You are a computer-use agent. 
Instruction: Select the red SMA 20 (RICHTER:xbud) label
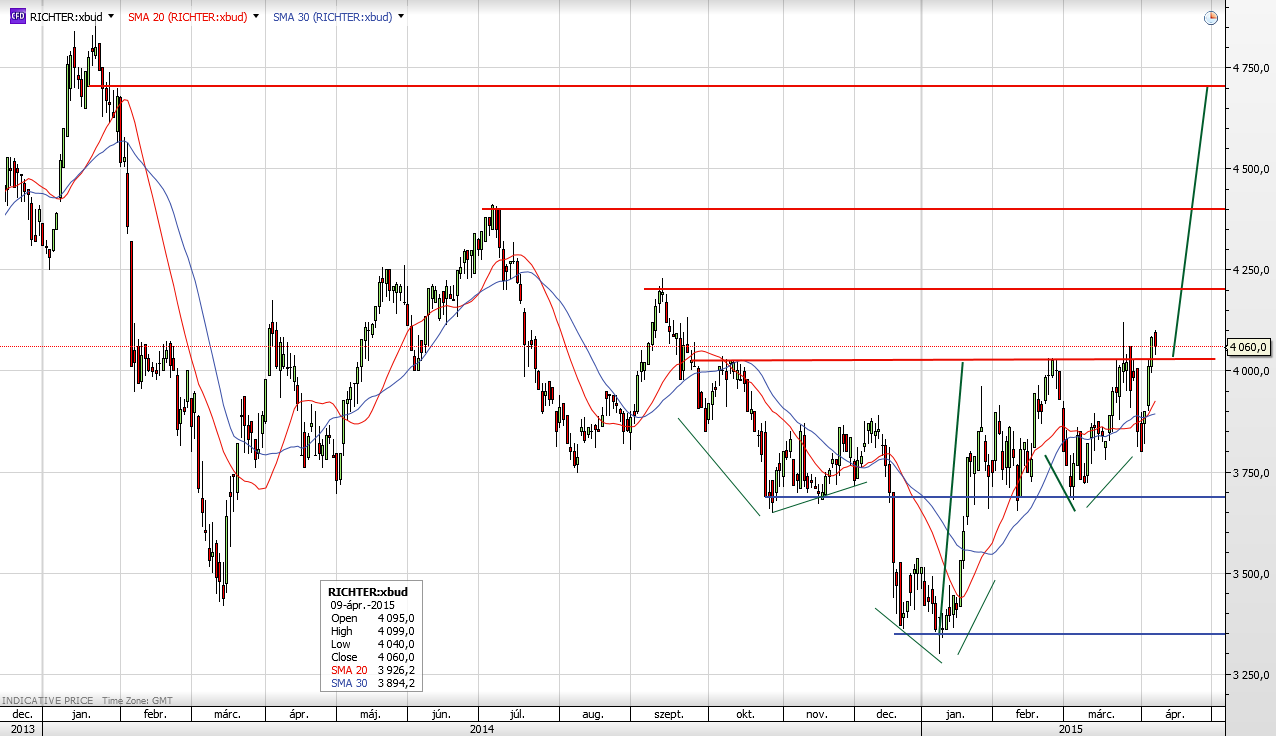(188, 17)
